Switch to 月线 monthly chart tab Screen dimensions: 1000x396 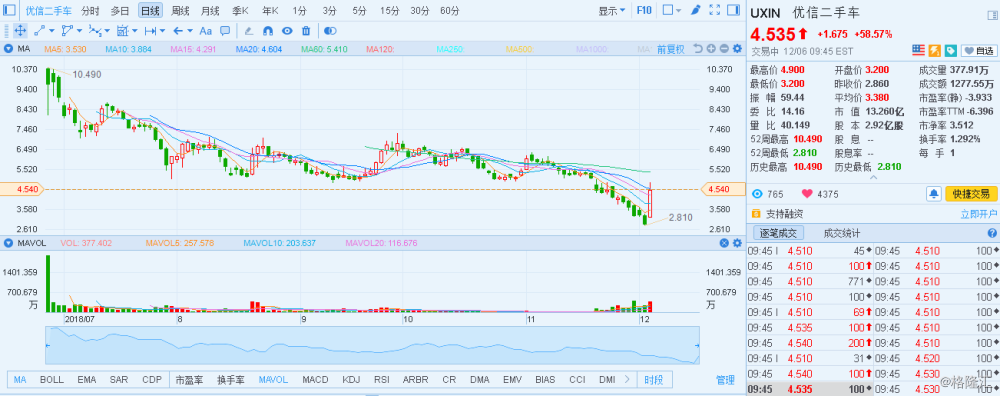click(x=210, y=10)
